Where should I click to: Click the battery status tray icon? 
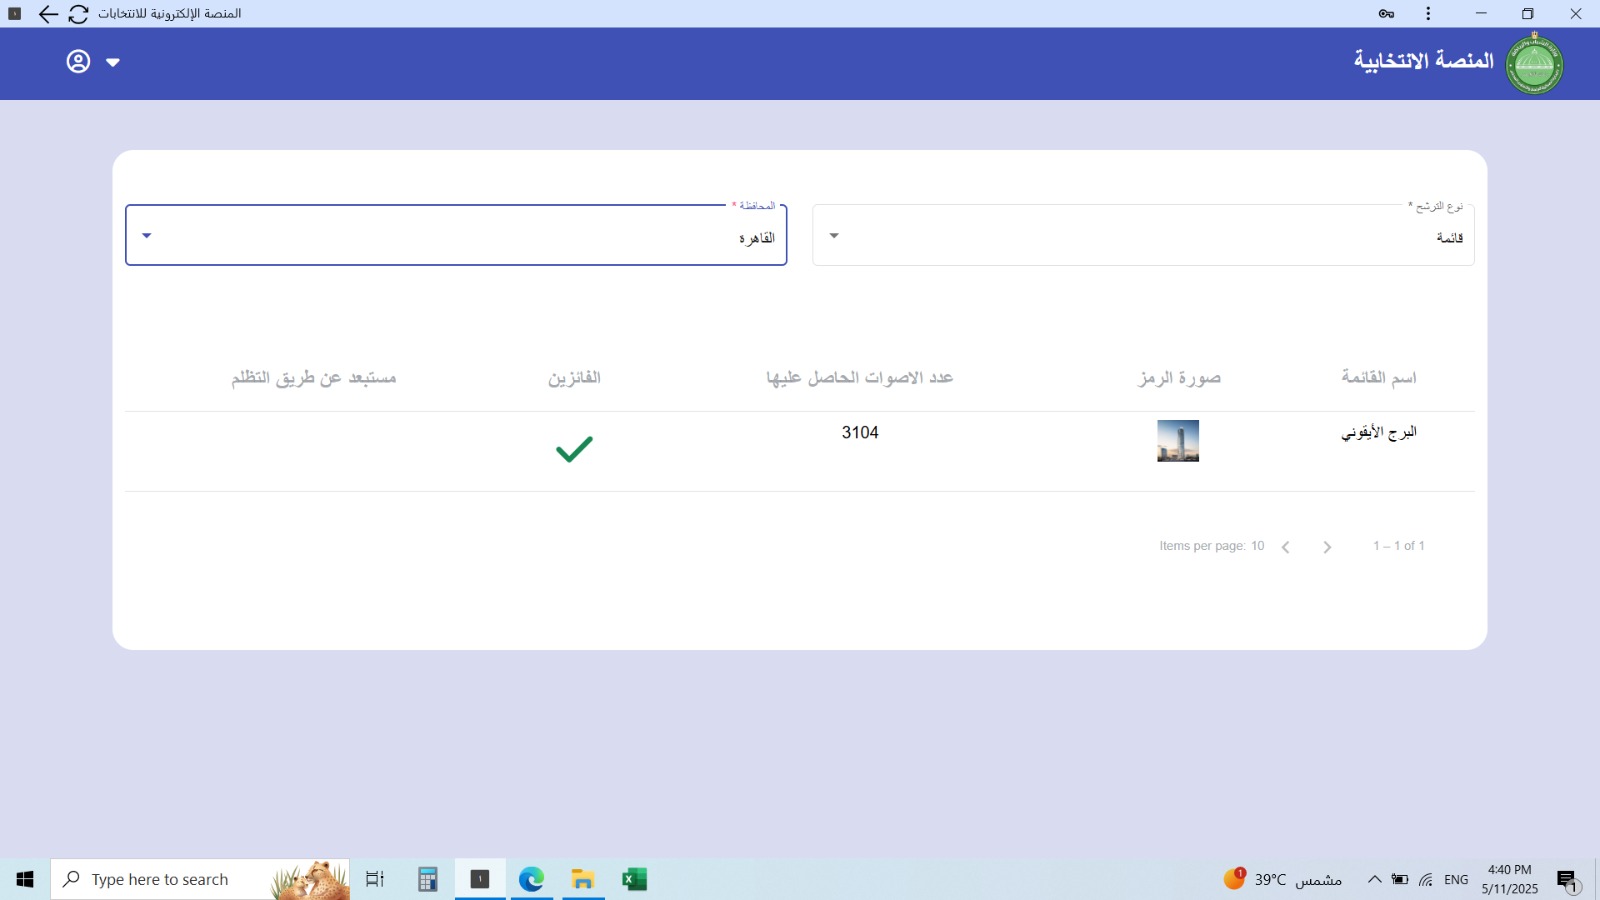[1400, 880]
